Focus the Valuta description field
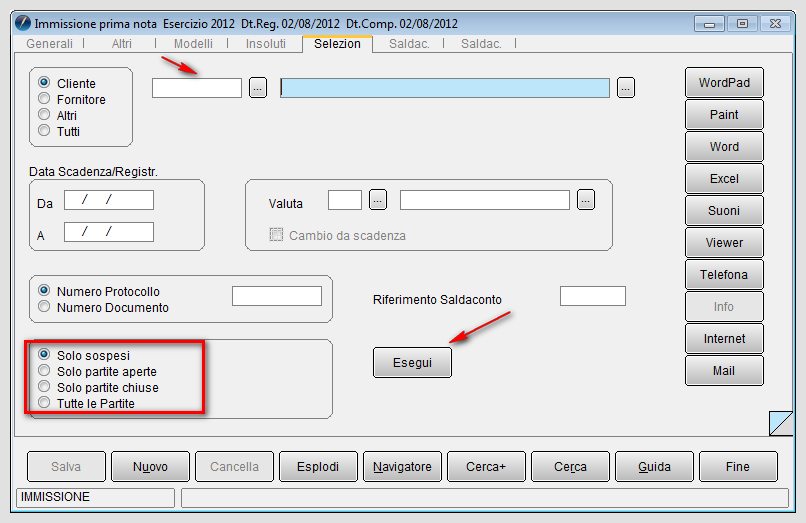This screenshot has height=523, width=806. (485, 200)
